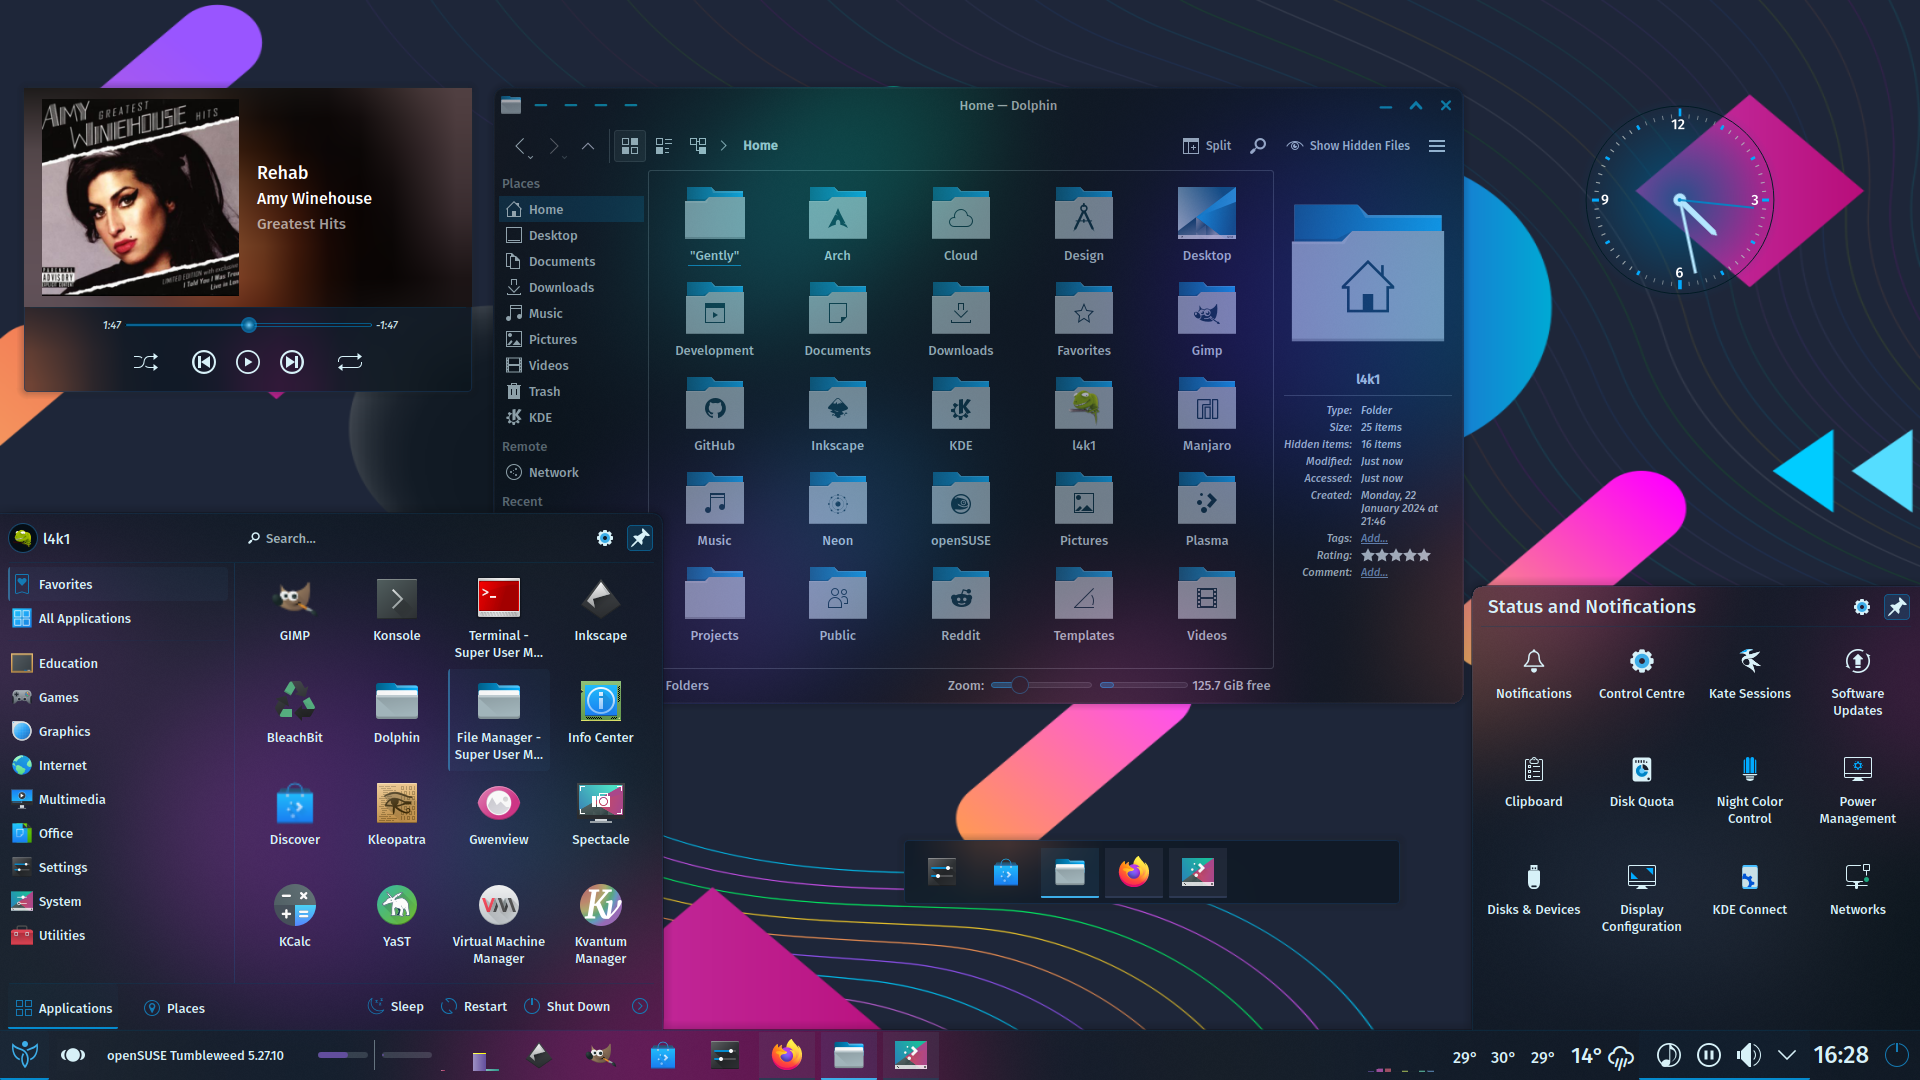Viewport: 1920px width, 1080px height.
Task: Skip to next track in media player
Action: pos(292,362)
